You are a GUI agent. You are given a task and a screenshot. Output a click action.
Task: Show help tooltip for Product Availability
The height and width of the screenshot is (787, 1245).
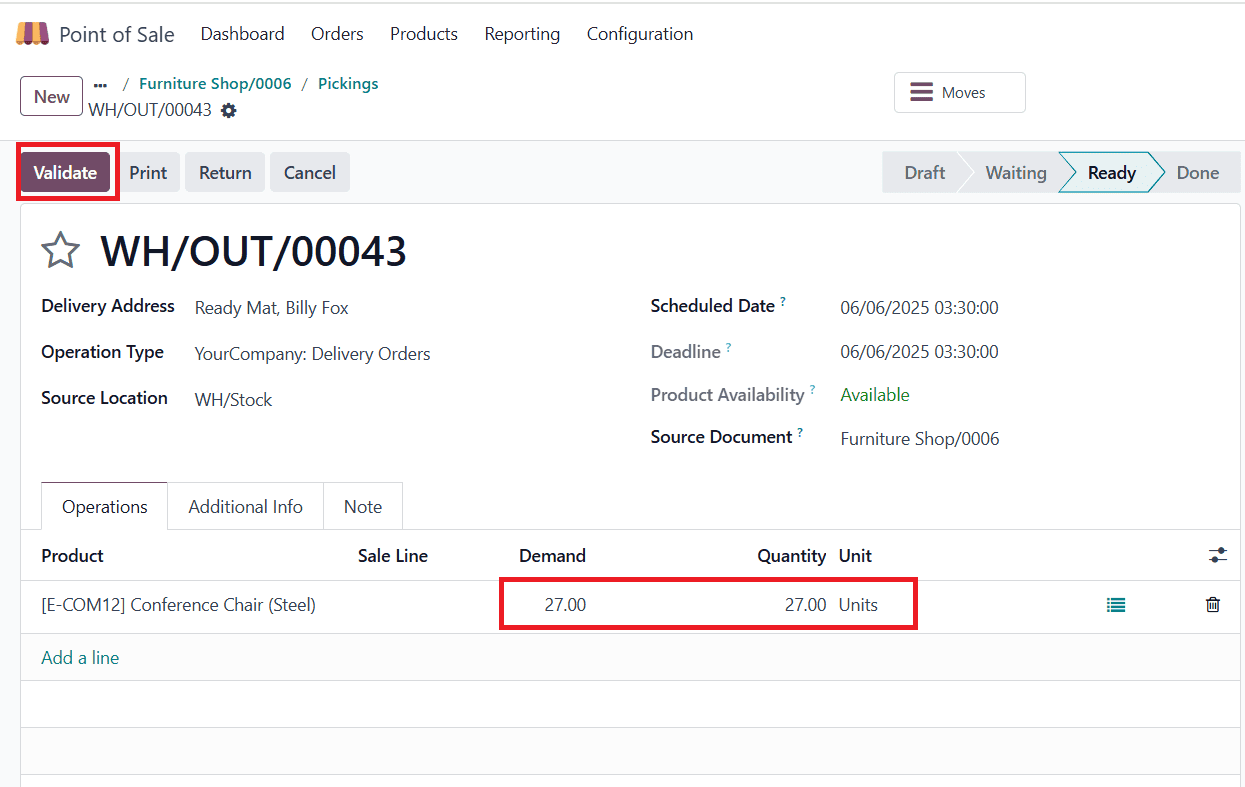coord(812,390)
